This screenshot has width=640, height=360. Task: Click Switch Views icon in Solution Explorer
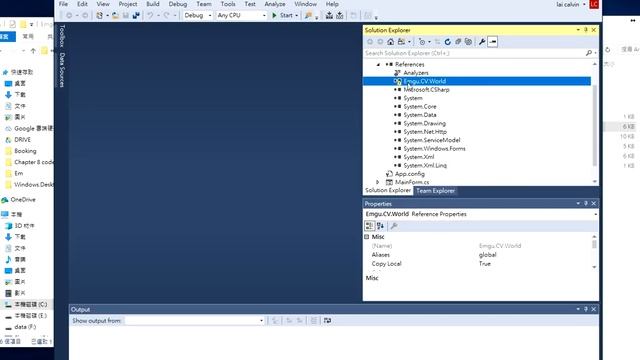coord(402,42)
